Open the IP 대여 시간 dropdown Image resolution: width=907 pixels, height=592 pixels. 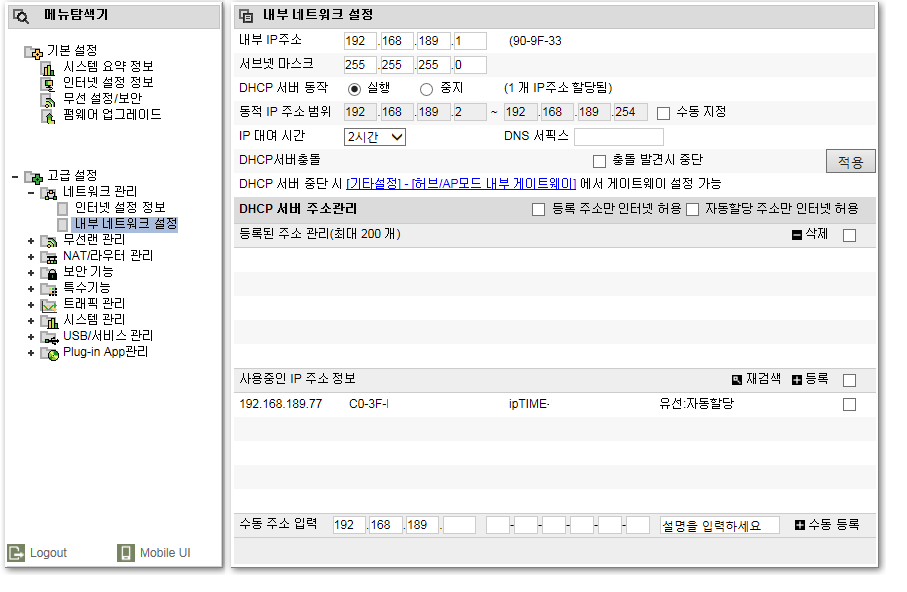375,137
